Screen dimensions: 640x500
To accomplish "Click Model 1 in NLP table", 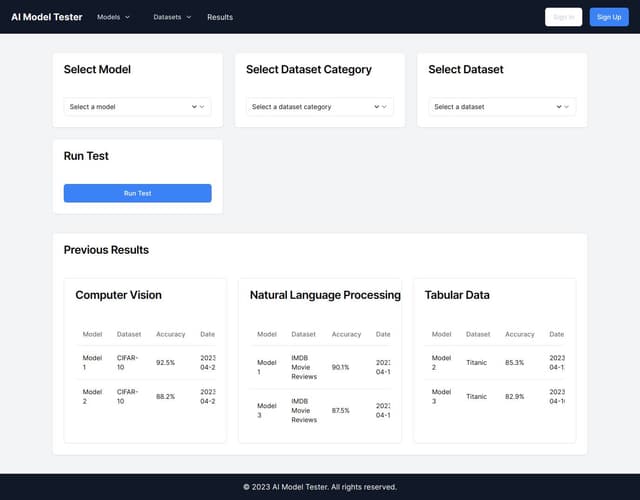I will pyautogui.click(x=267, y=367).
